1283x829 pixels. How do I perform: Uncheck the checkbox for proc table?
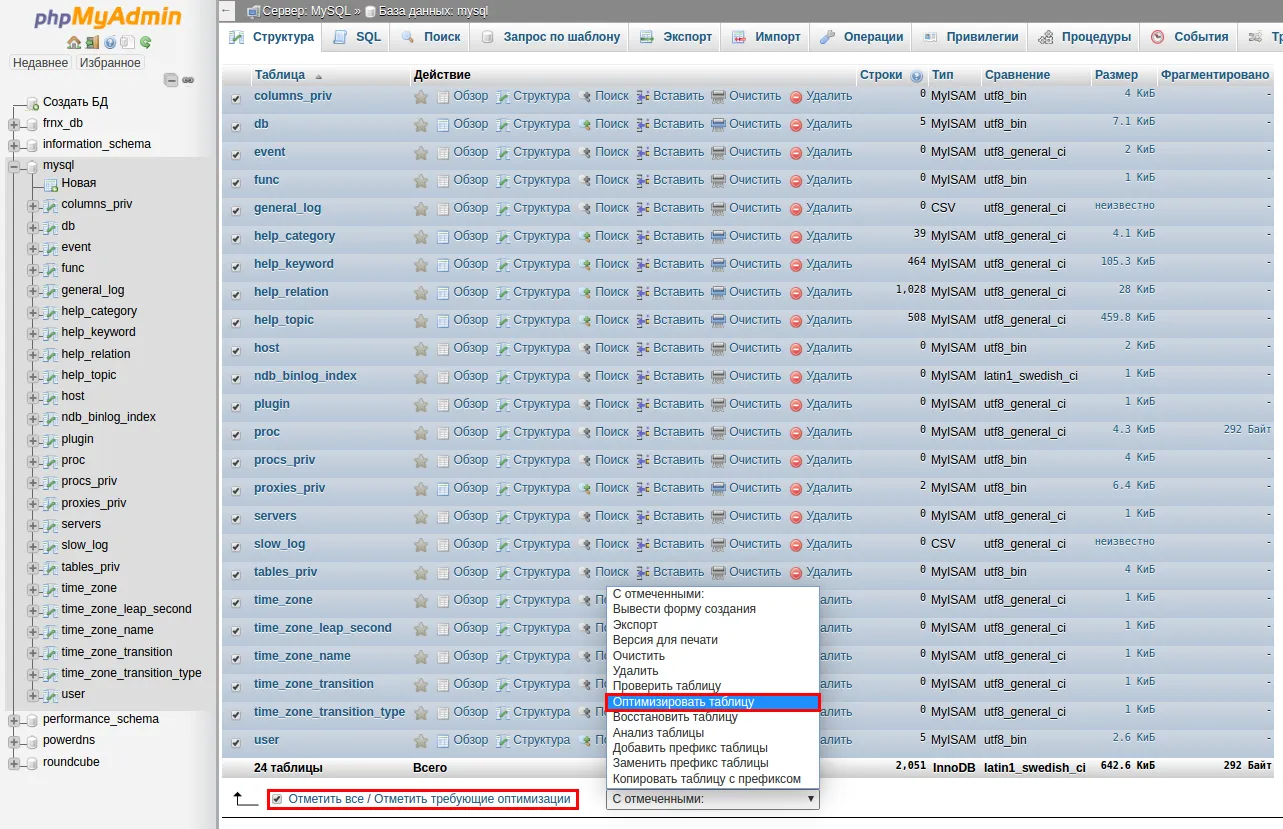tap(236, 434)
